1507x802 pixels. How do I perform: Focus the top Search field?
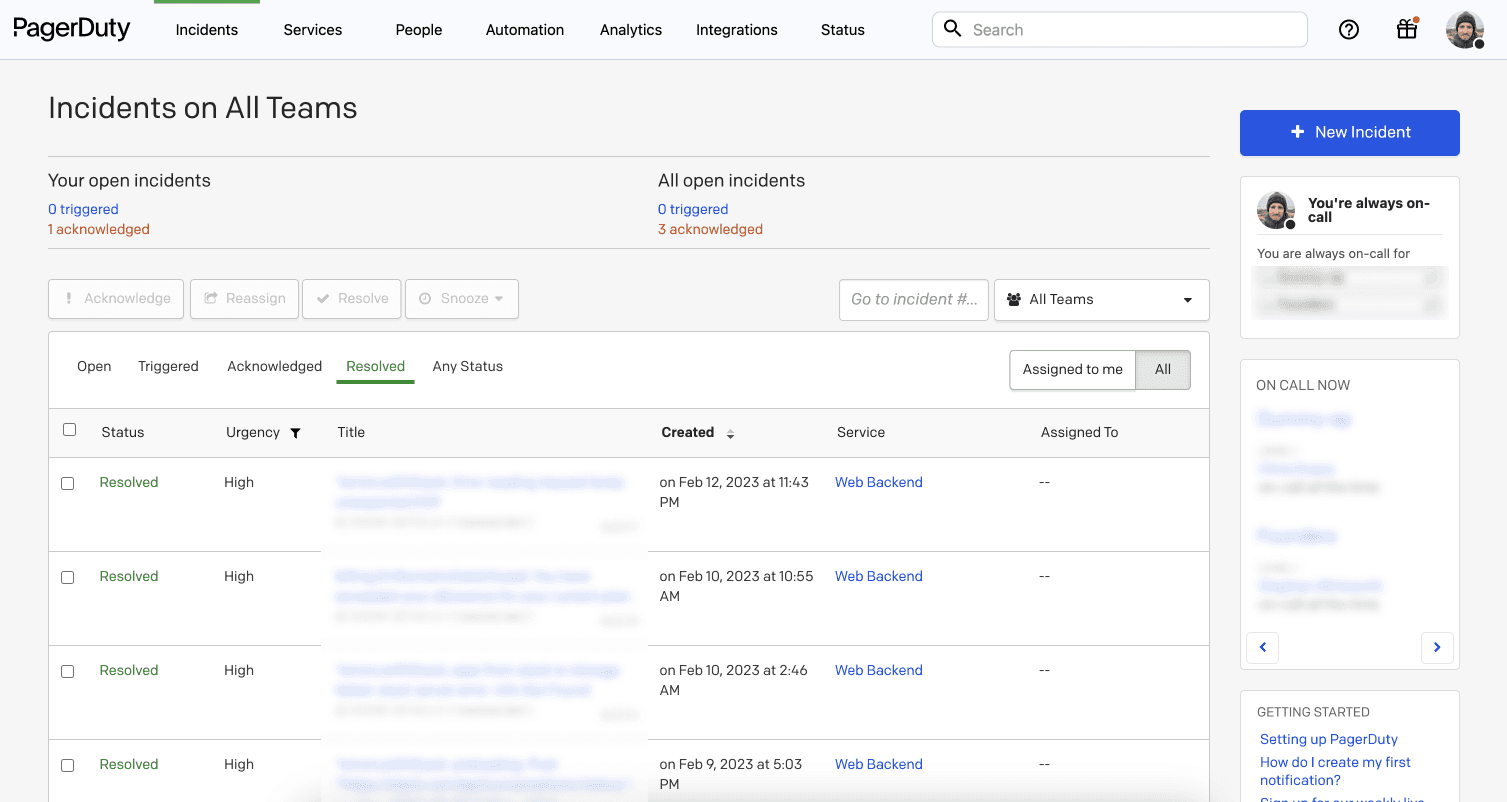click(1120, 29)
